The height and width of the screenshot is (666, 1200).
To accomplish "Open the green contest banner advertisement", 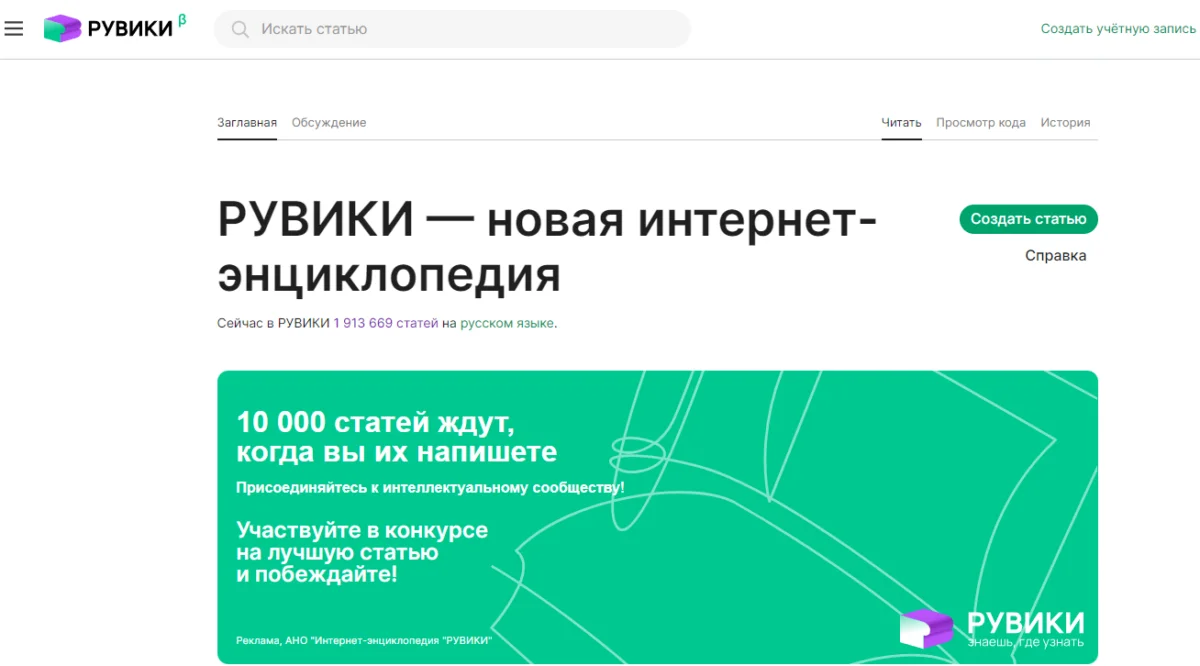I will tap(660, 515).
